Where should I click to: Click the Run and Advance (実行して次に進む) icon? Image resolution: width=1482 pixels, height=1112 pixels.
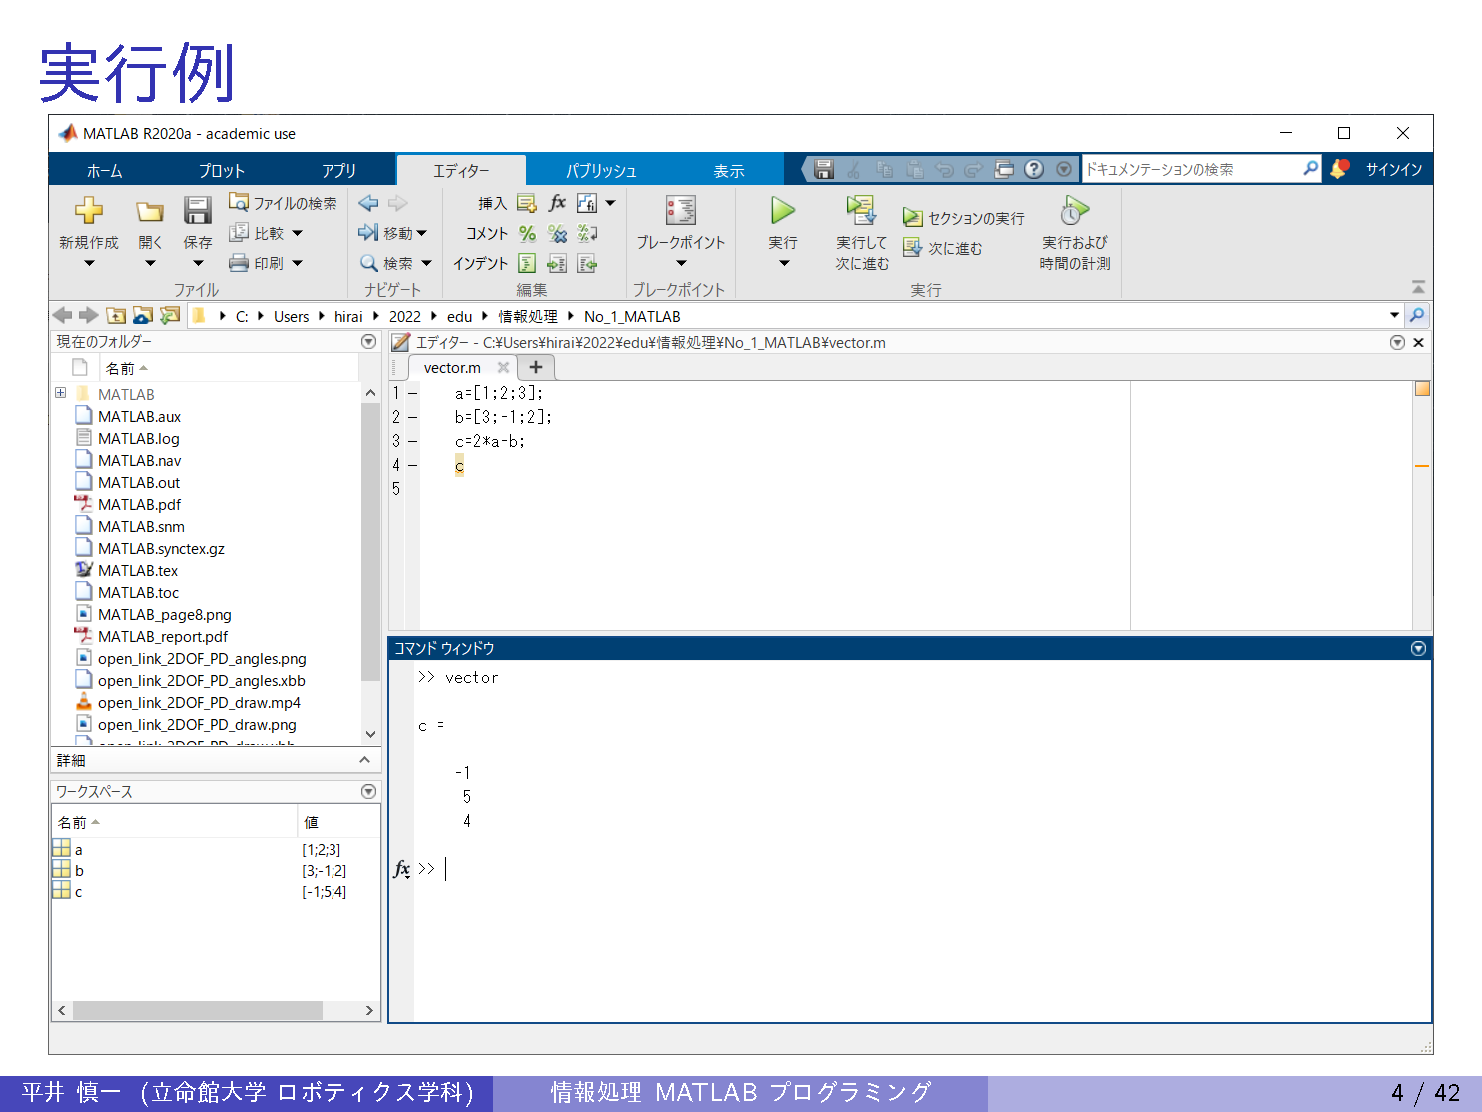[x=861, y=211]
